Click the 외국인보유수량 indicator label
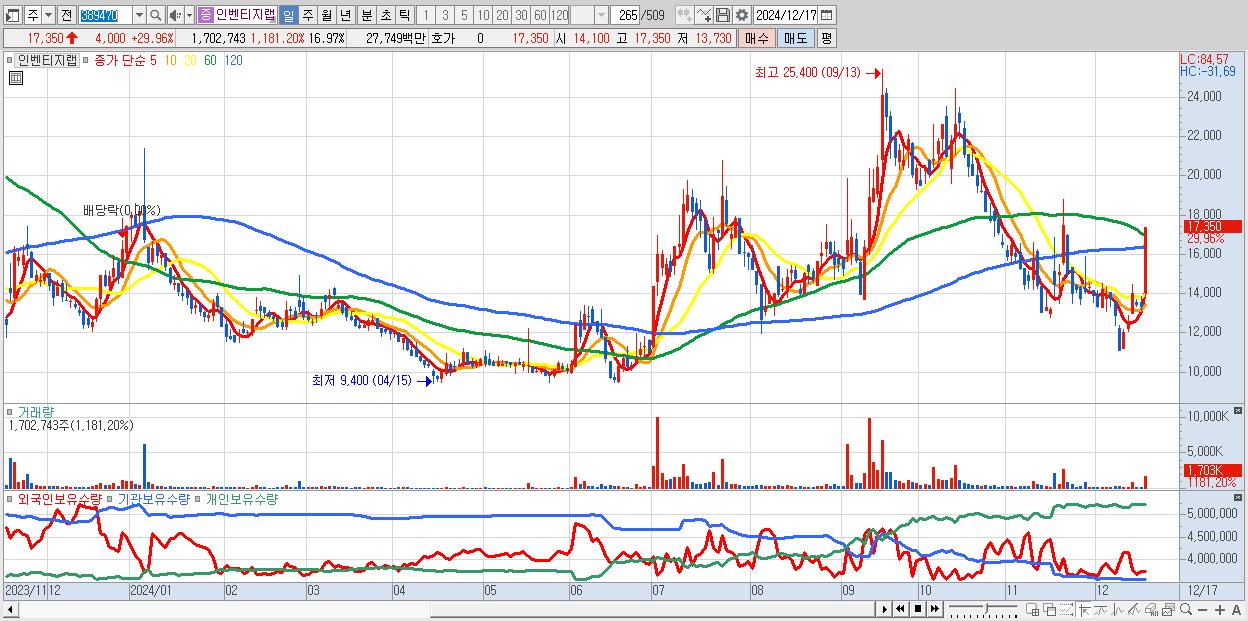 59,498
